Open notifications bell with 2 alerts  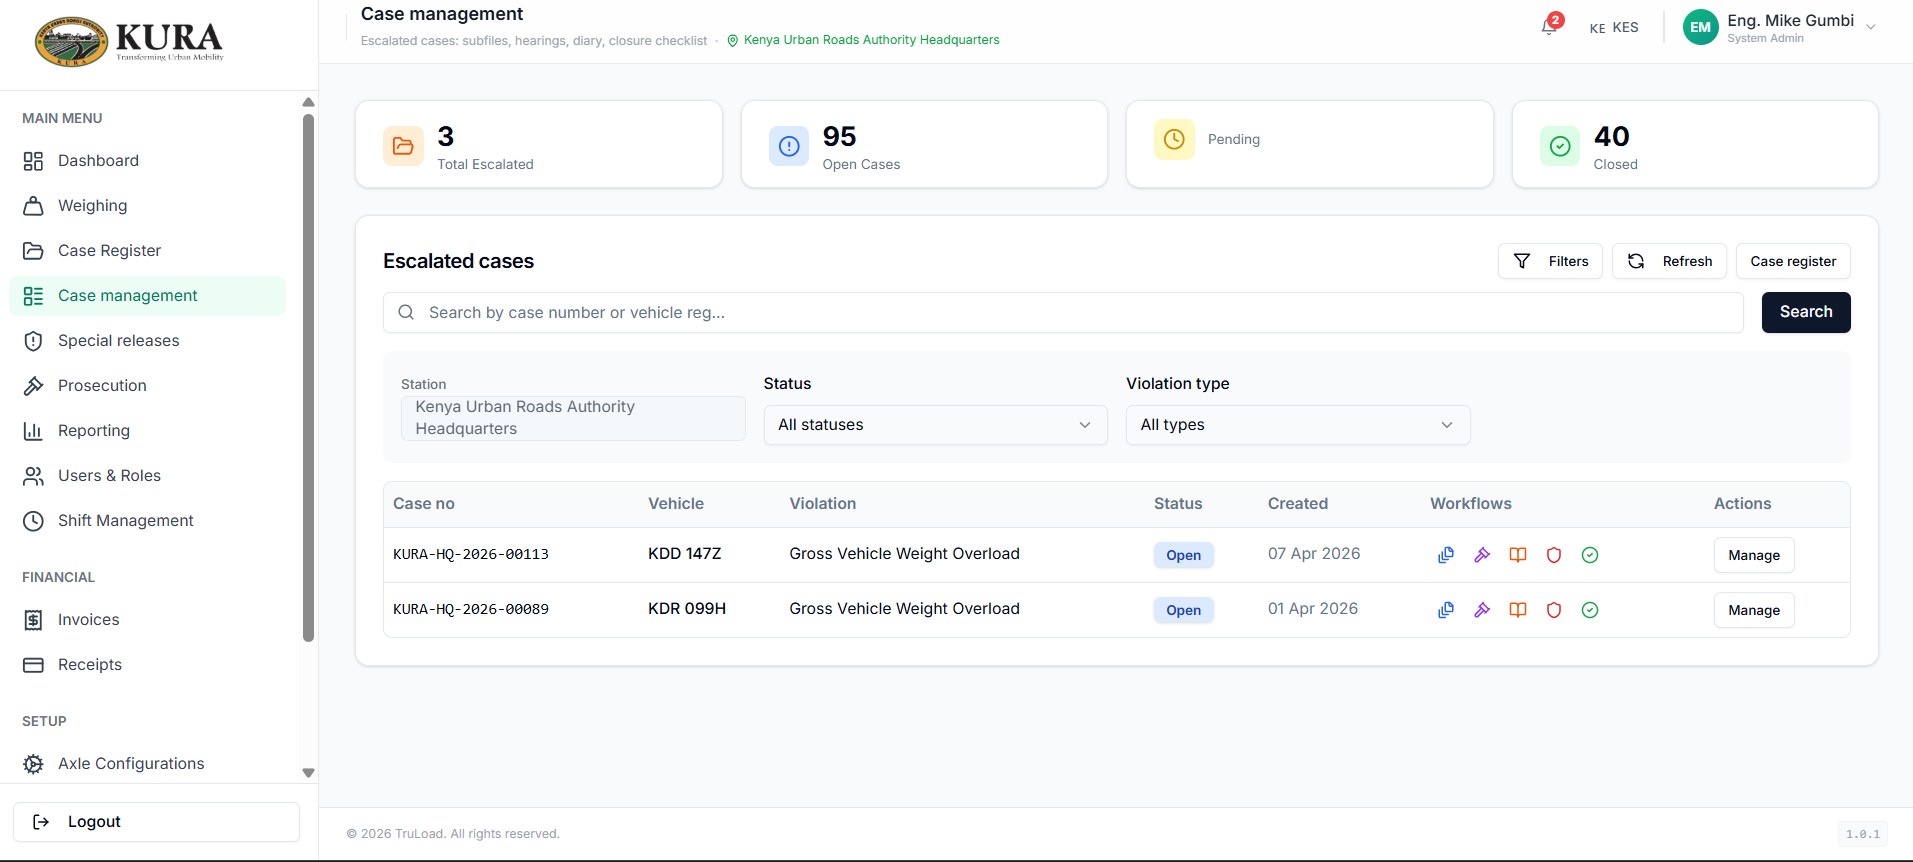[1550, 26]
